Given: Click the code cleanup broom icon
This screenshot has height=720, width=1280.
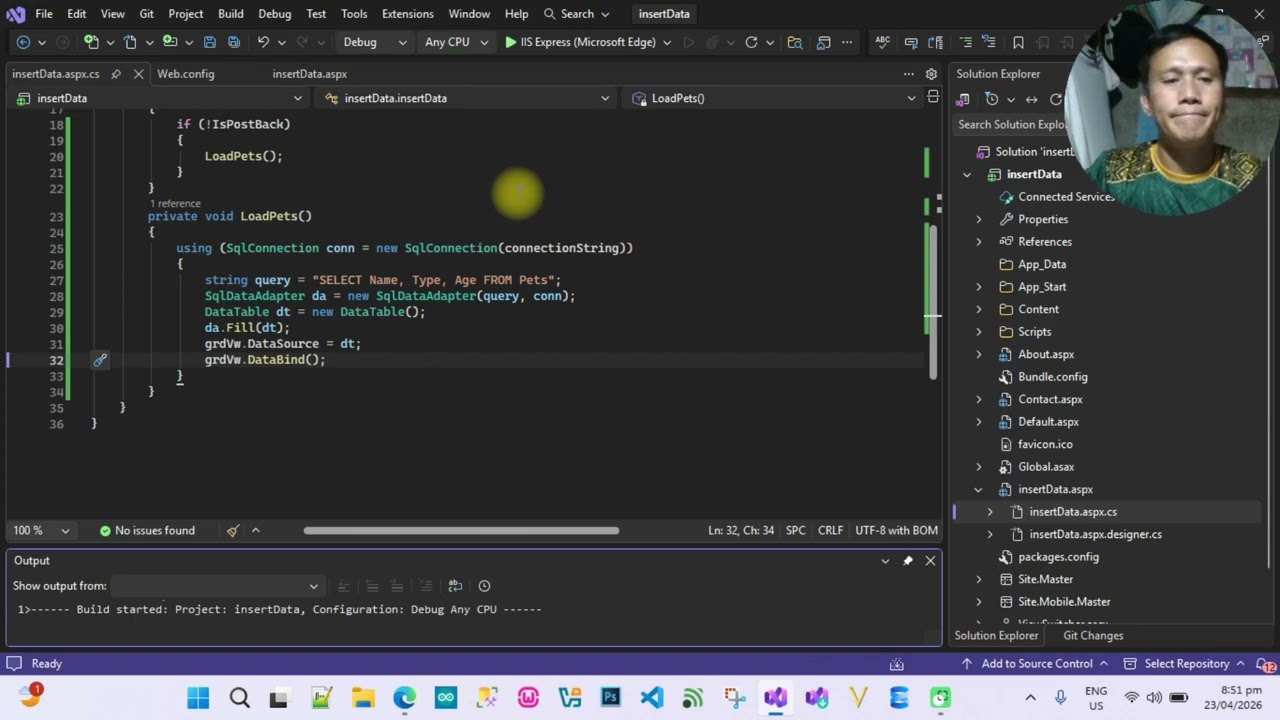Looking at the screenshot, I should click(232, 530).
